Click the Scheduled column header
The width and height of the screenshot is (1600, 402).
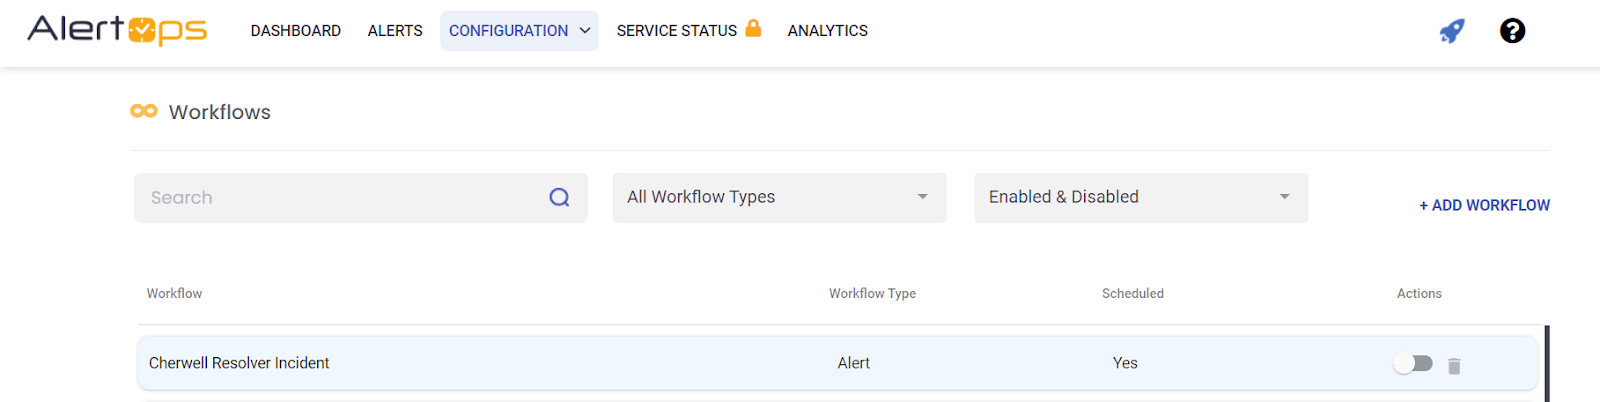(x=1132, y=294)
